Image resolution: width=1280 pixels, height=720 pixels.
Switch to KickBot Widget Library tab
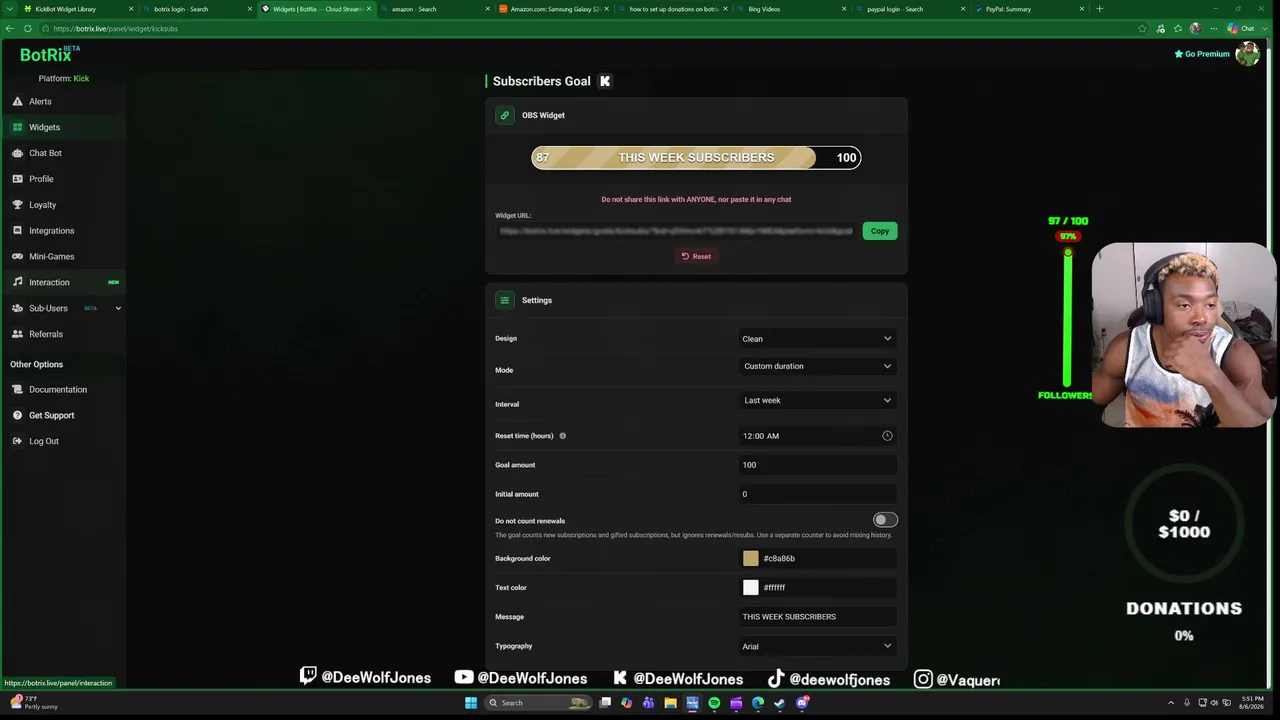pyautogui.click(x=80, y=9)
